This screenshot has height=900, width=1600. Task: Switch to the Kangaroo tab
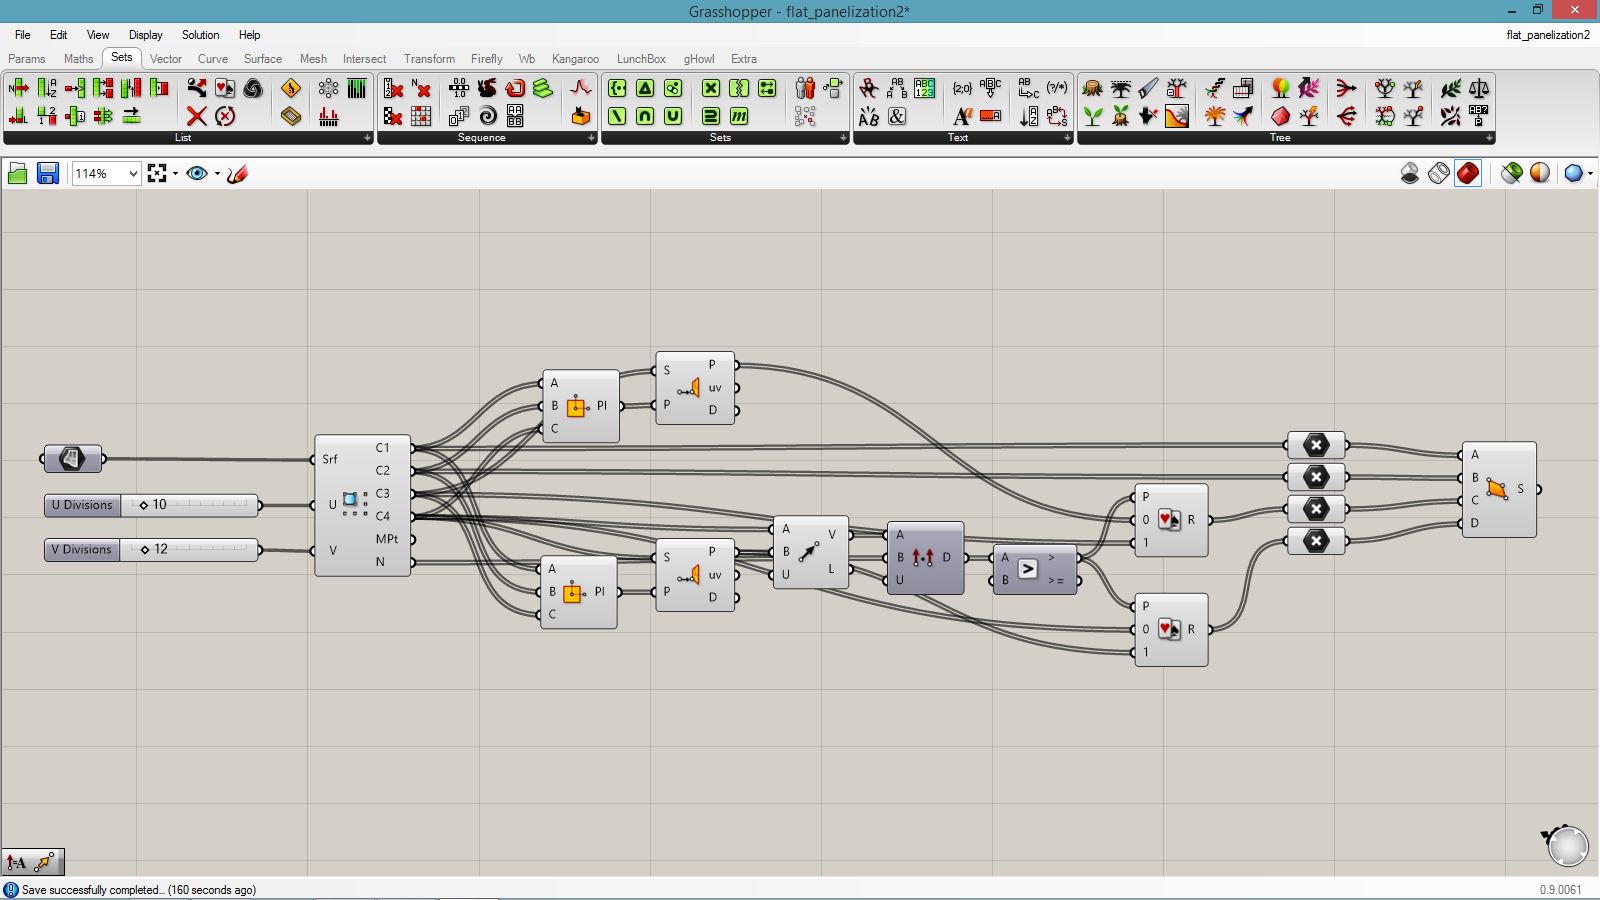point(575,59)
